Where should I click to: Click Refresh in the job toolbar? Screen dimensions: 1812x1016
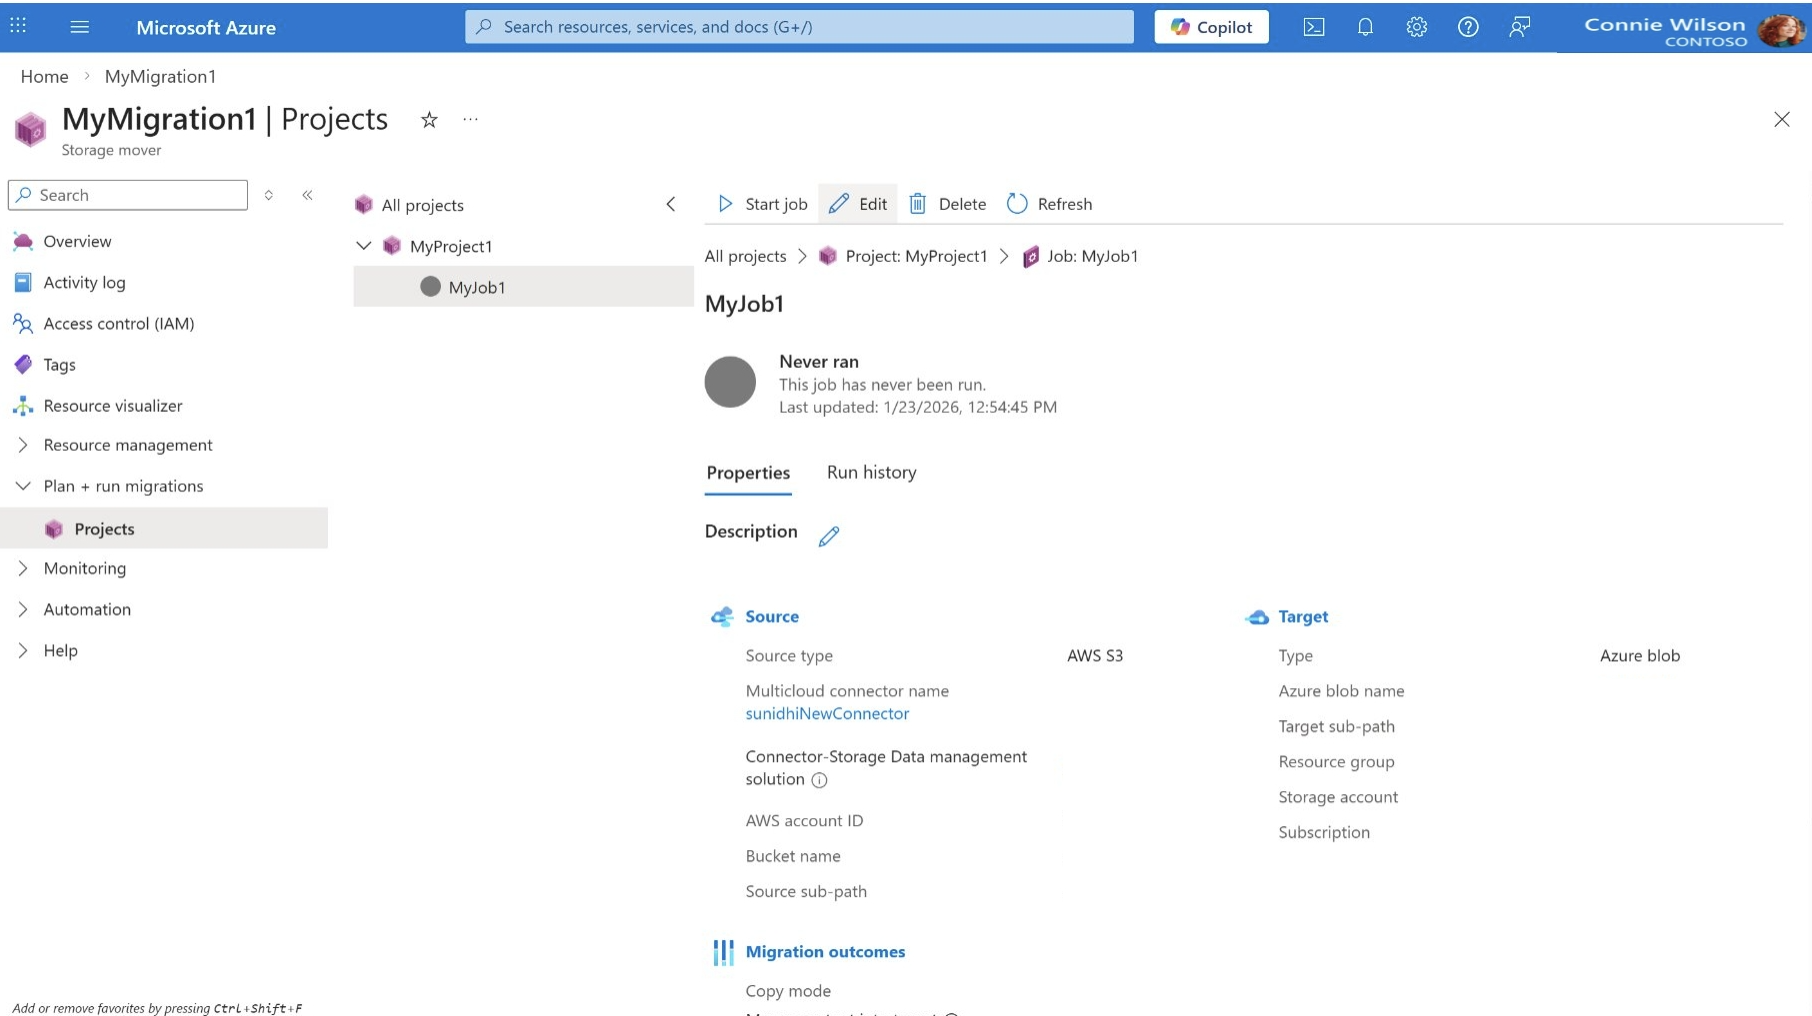pos(1049,204)
